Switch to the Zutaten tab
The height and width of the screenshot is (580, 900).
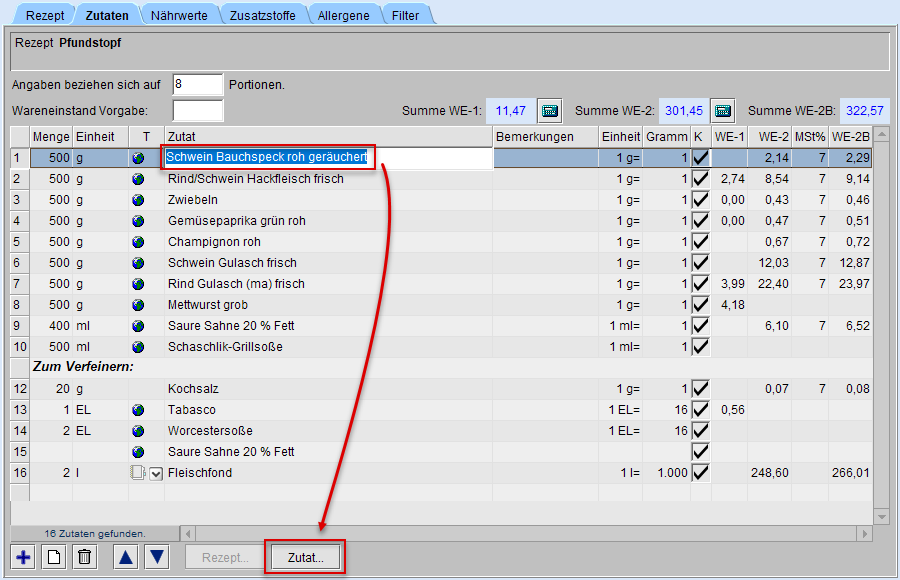tap(107, 16)
